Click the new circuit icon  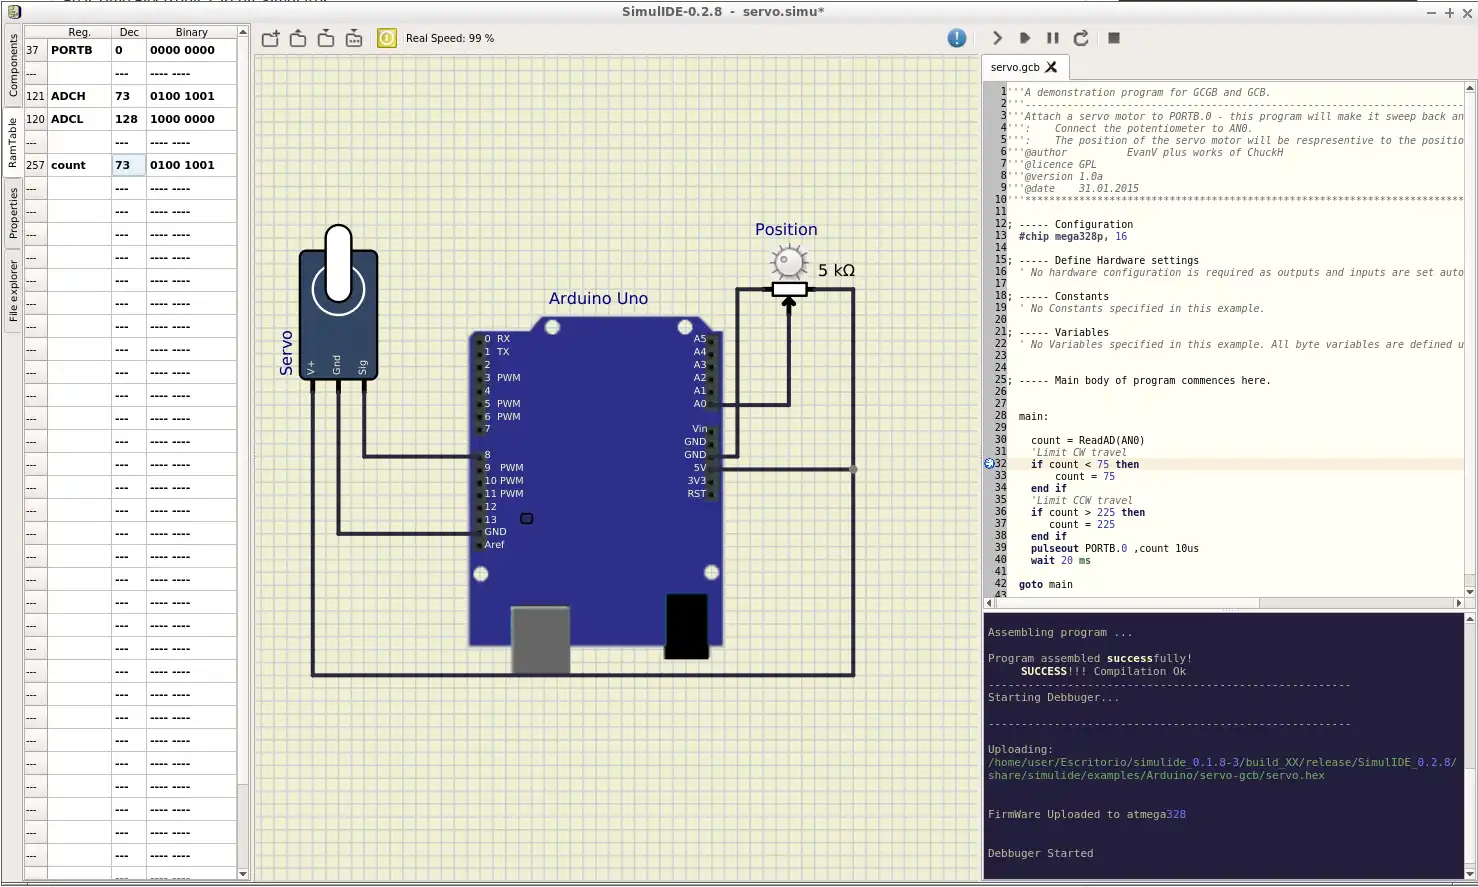[270, 39]
